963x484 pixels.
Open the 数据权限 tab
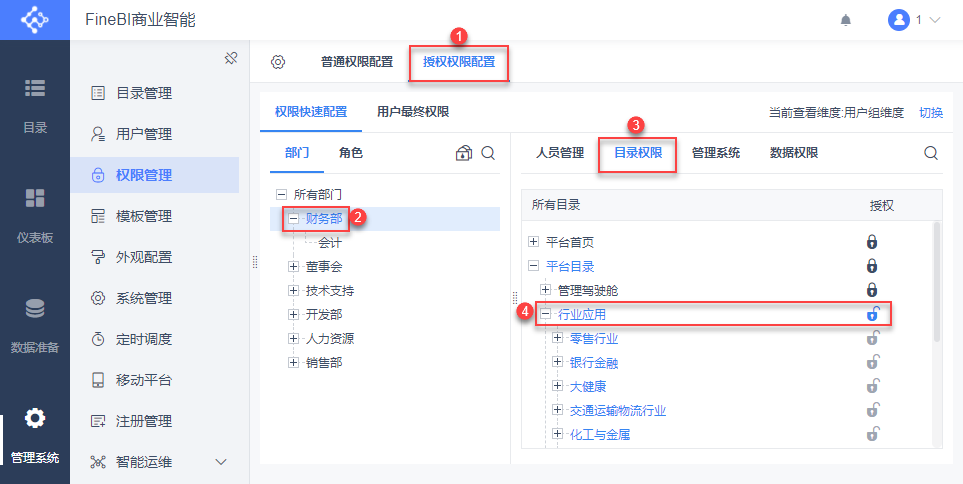(x=793, y=153)
